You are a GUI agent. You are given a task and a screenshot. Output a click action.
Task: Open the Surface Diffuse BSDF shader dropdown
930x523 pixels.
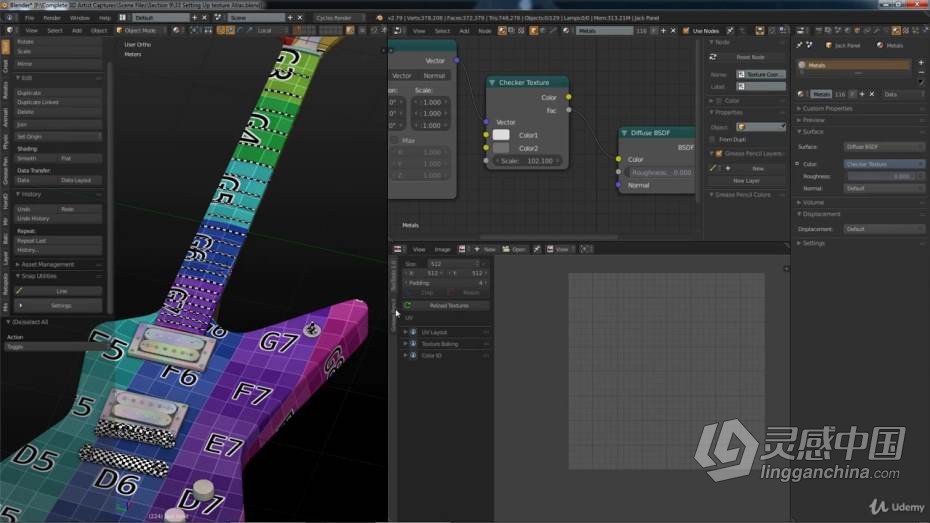coord(884,146)
